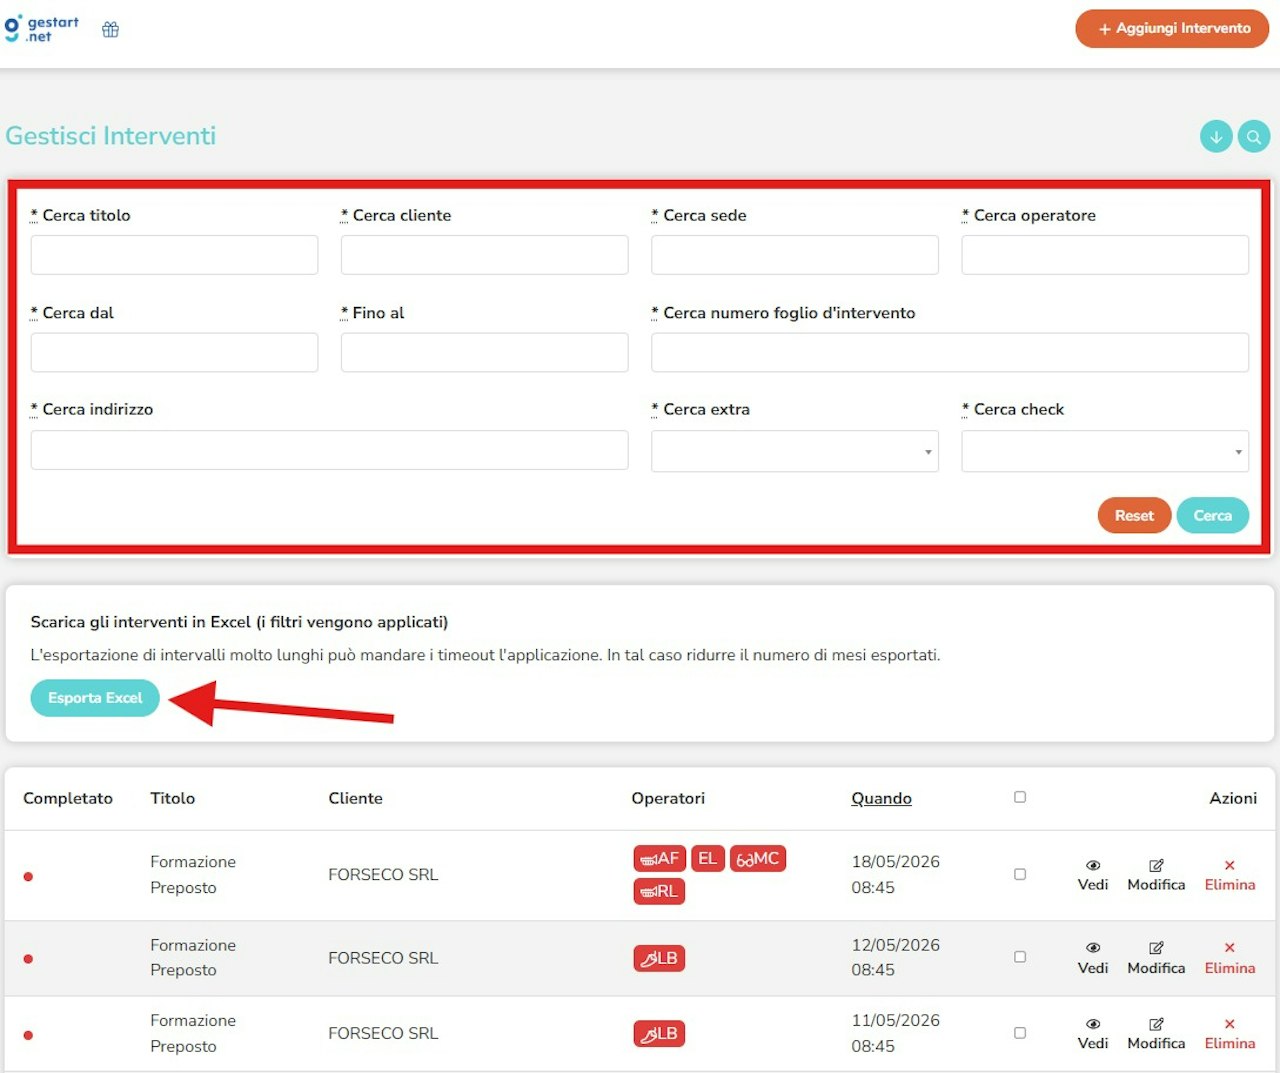Click the Scarica gli interventi in Excel heading

[x=239, y=622]
